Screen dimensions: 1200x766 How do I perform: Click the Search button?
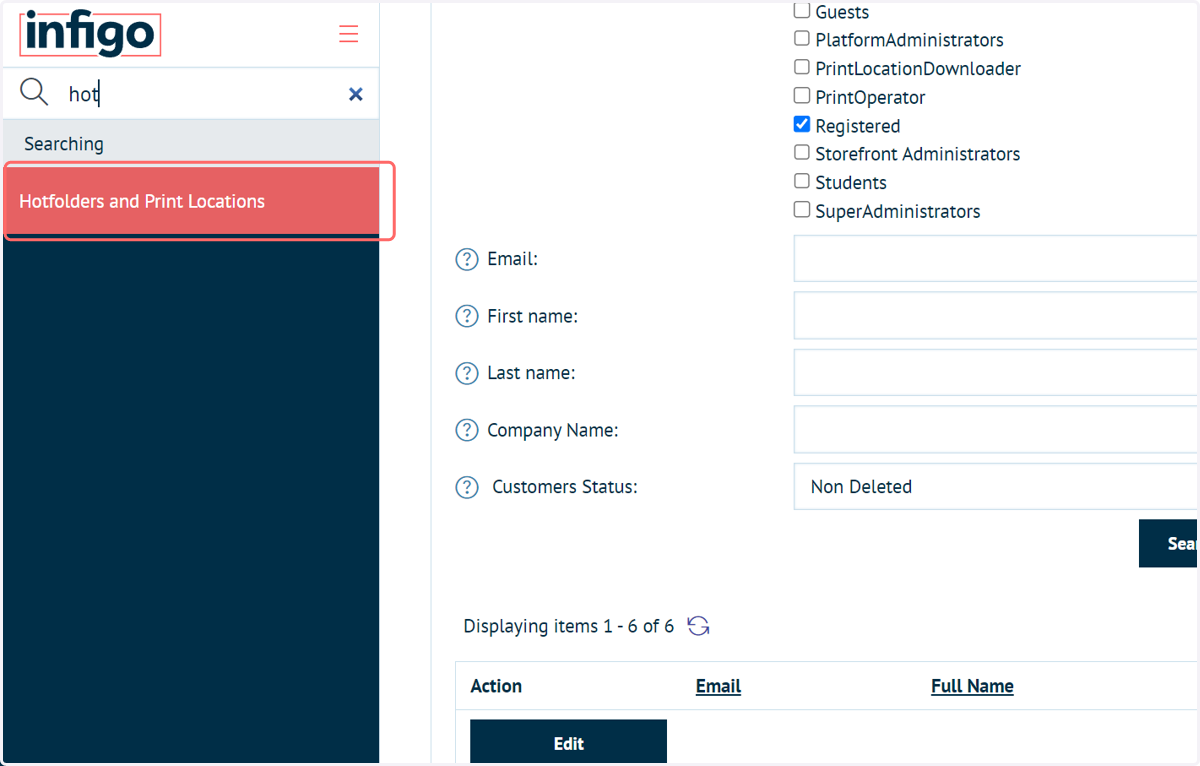pyautogui.click(x=1169, y=544)
